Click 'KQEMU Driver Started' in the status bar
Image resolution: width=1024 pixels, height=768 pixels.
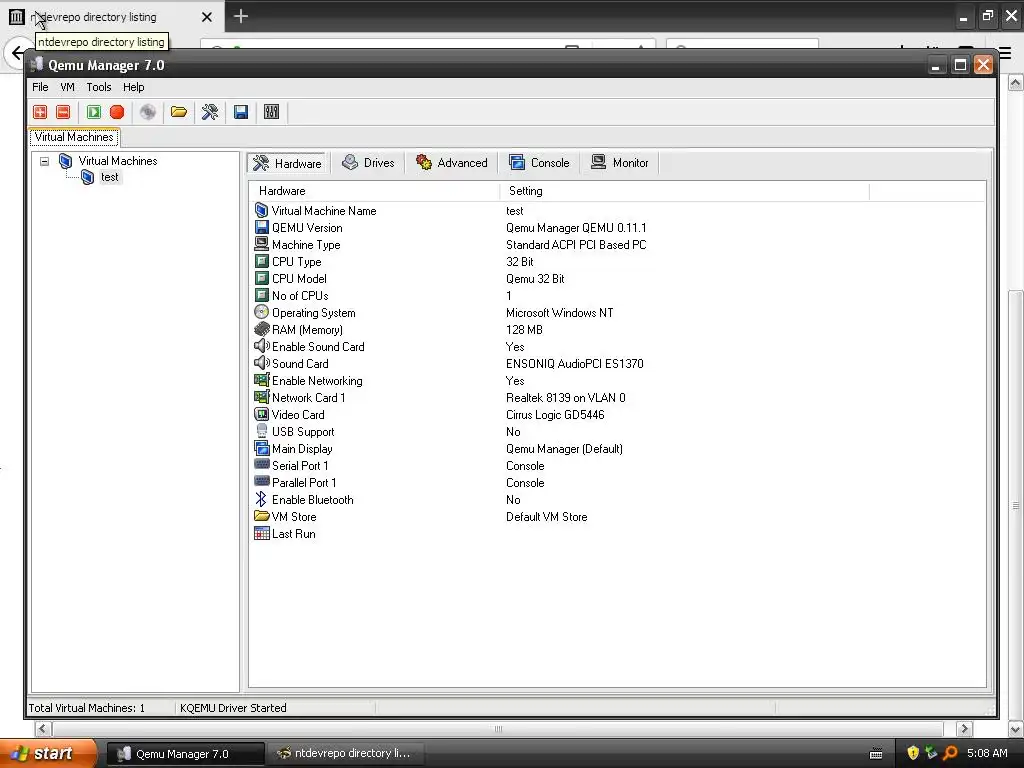pyautogui.click(x=233, y=708)
